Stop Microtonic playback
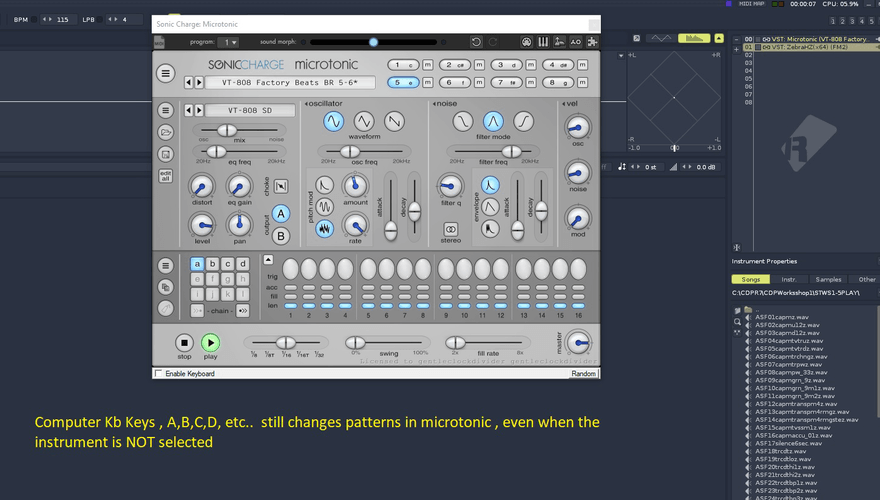This screenshot has width=880, height=500. [x=184, y=342]
